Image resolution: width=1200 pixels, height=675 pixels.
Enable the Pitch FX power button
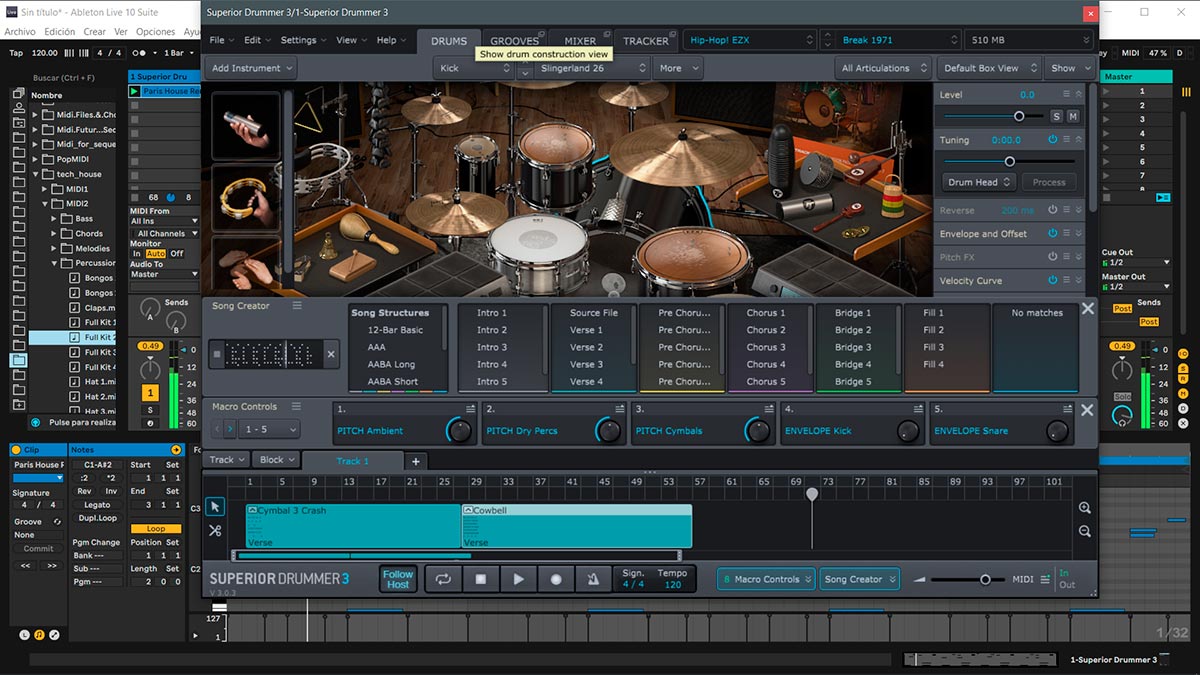1052,257
